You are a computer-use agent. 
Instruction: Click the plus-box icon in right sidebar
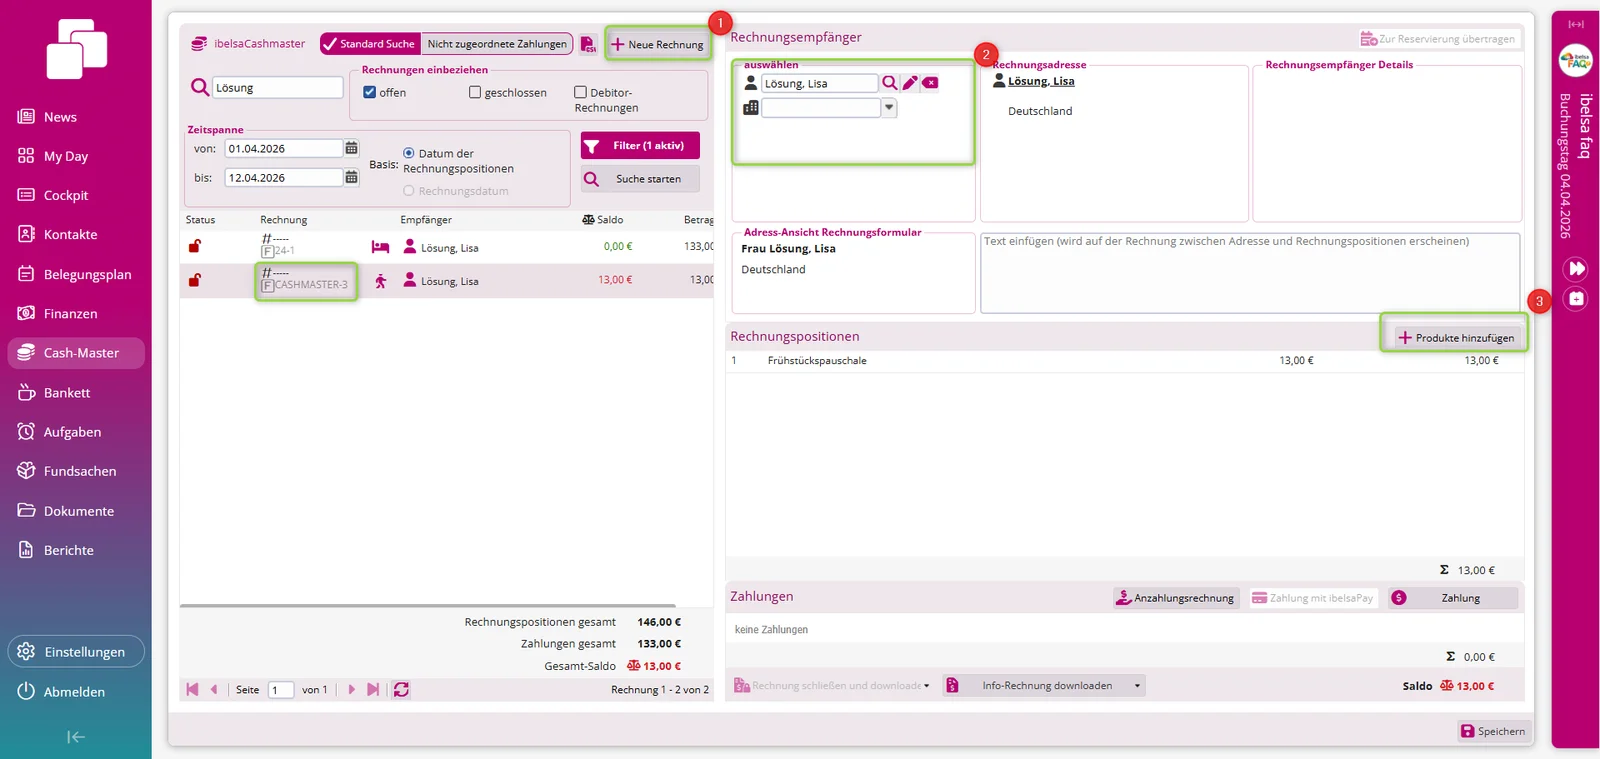coord(1576,299)
